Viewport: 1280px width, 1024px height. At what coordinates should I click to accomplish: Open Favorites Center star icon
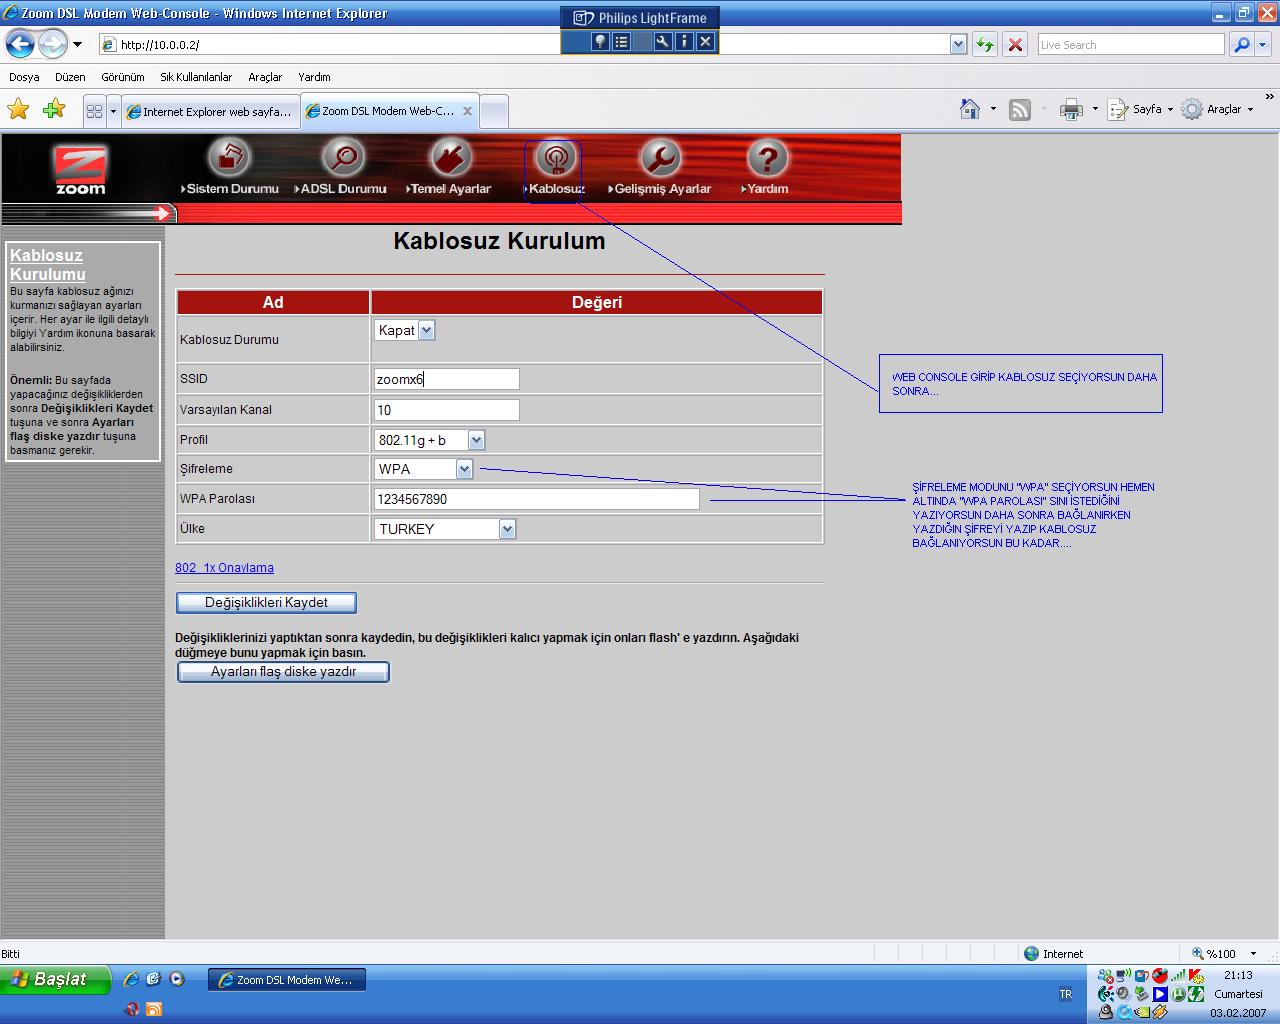point(19,109)
